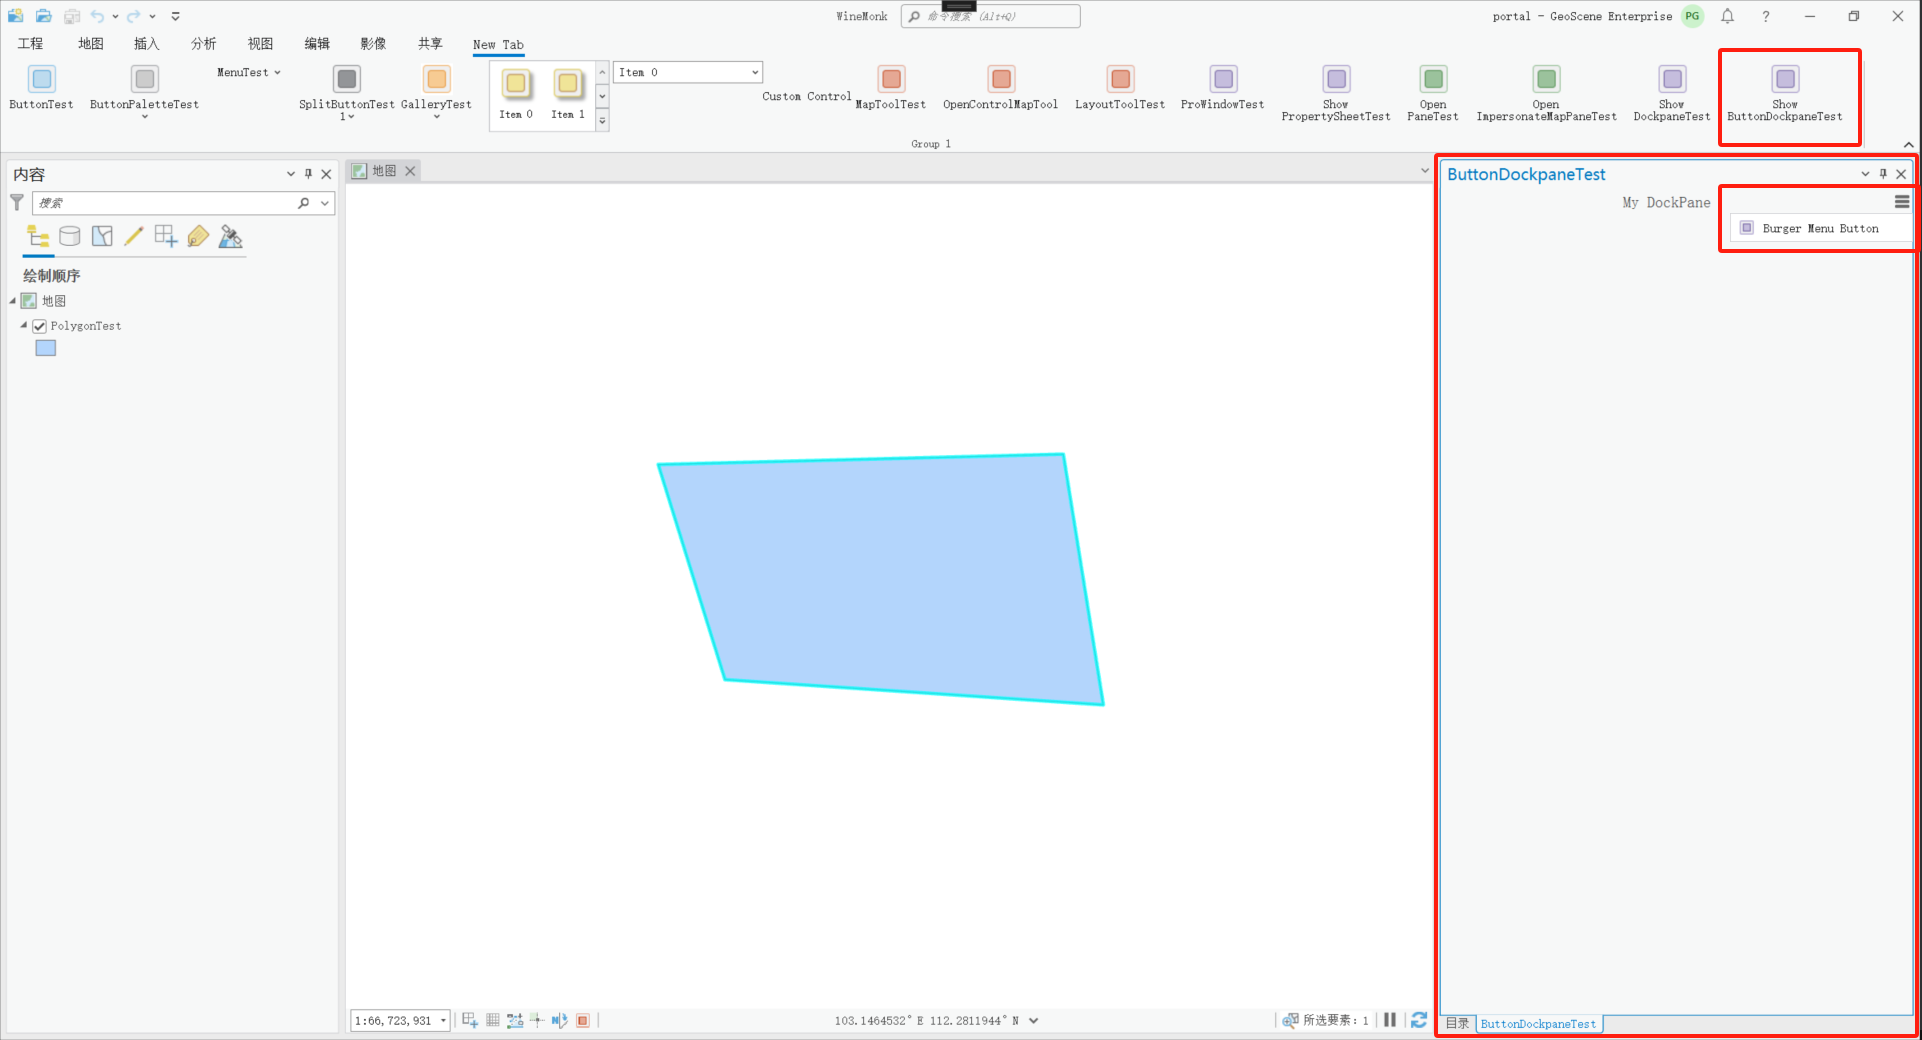Toggle PolygonTest layer visibility checkbox
The height and width of the screenshot is (1040, 1922).
pyautogui.click(x=40, y=326)
